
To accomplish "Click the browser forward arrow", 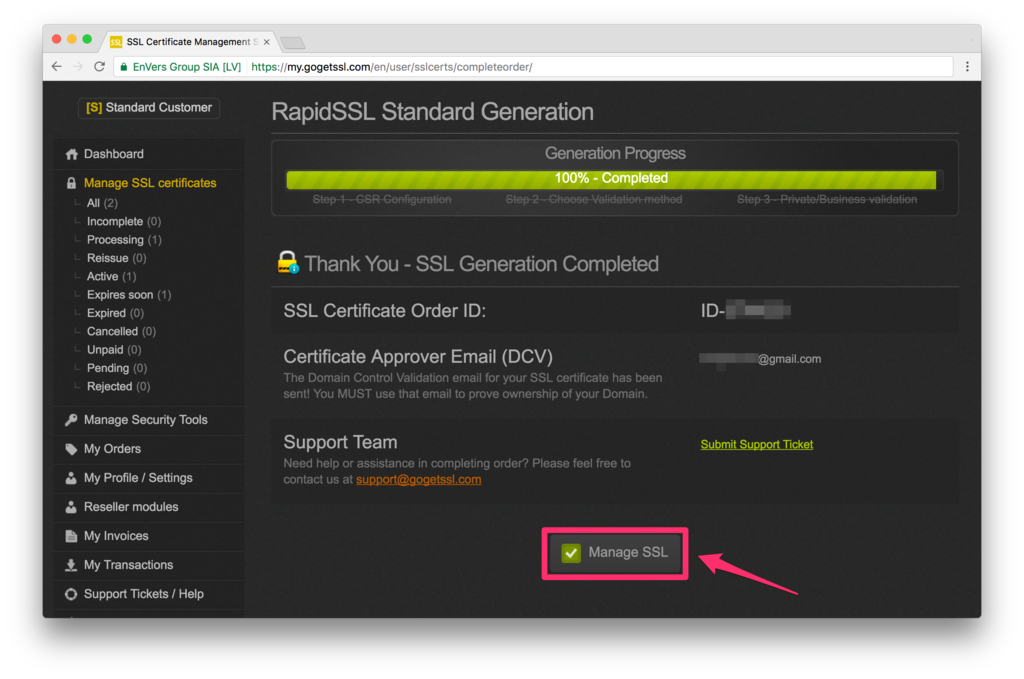I will pos(78,67).
